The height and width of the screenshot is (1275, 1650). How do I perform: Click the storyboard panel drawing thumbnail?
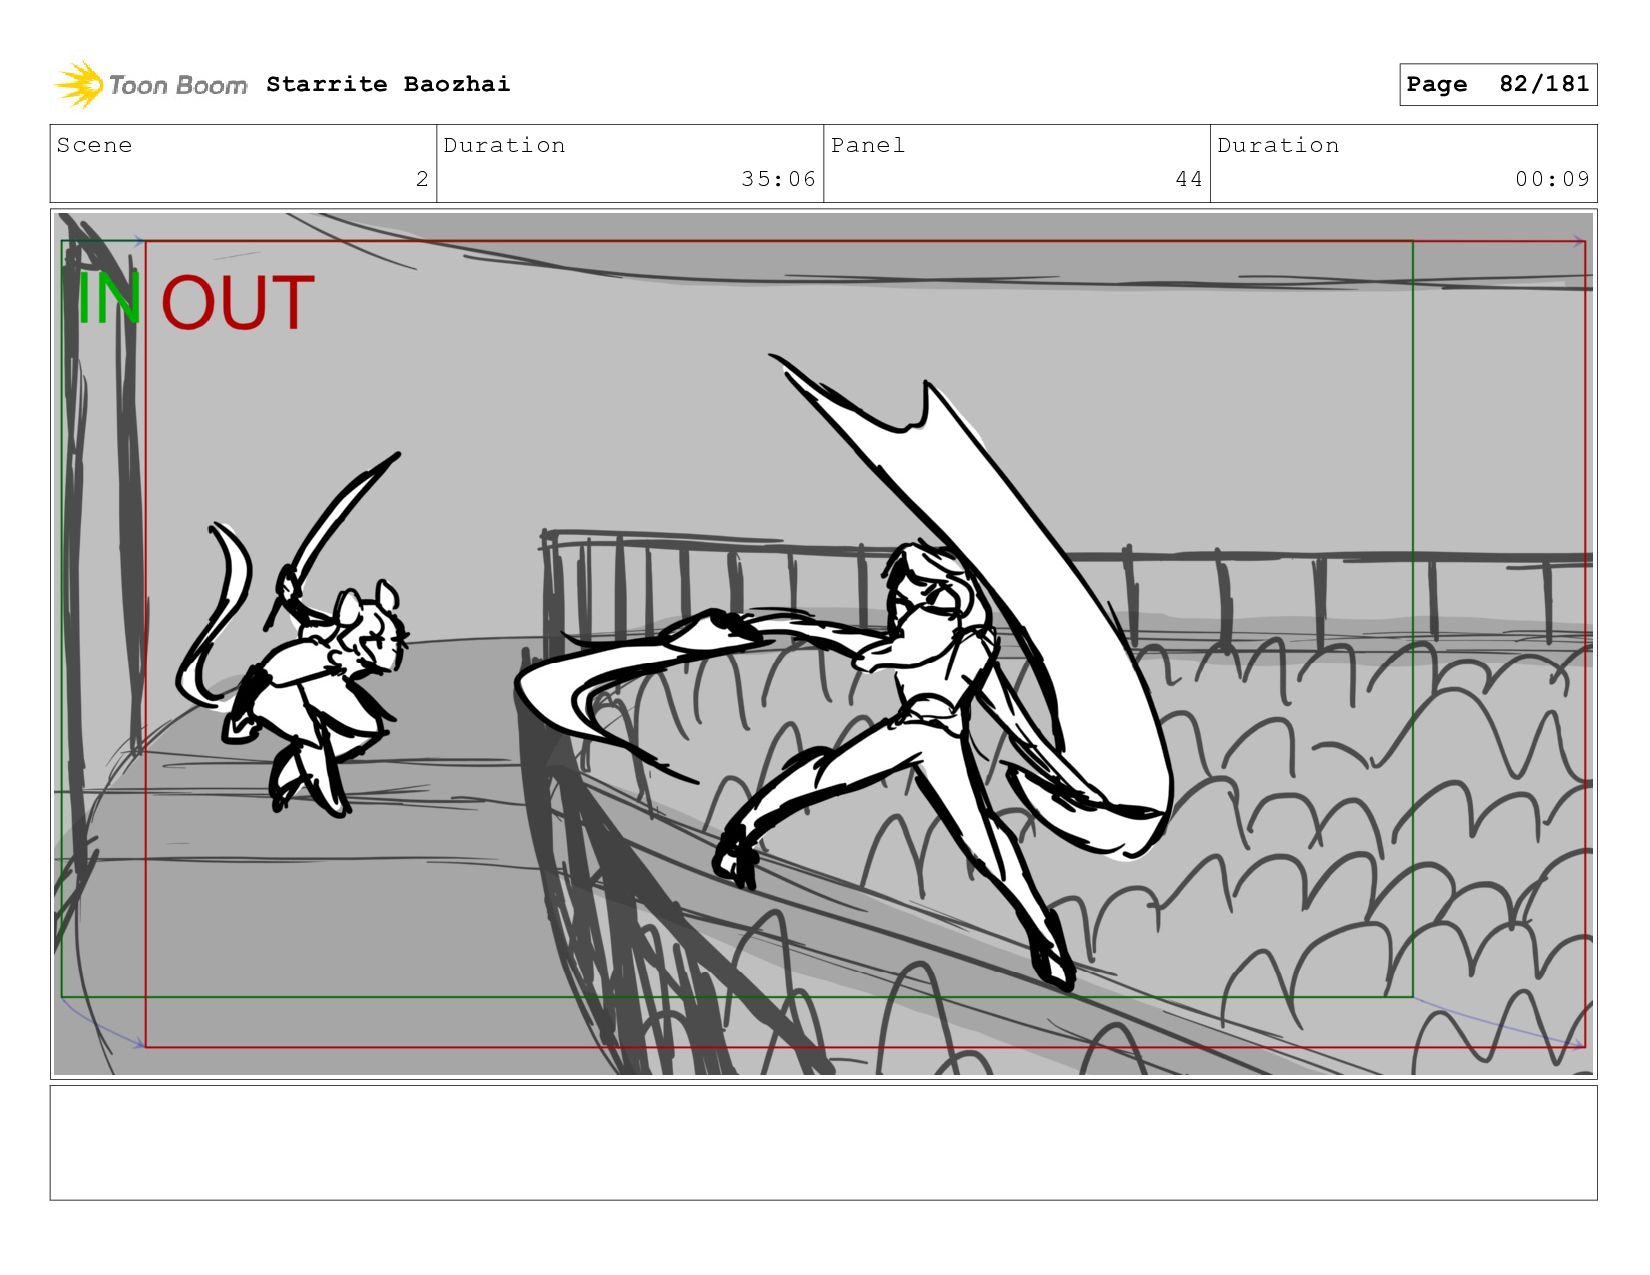point(823,644)
